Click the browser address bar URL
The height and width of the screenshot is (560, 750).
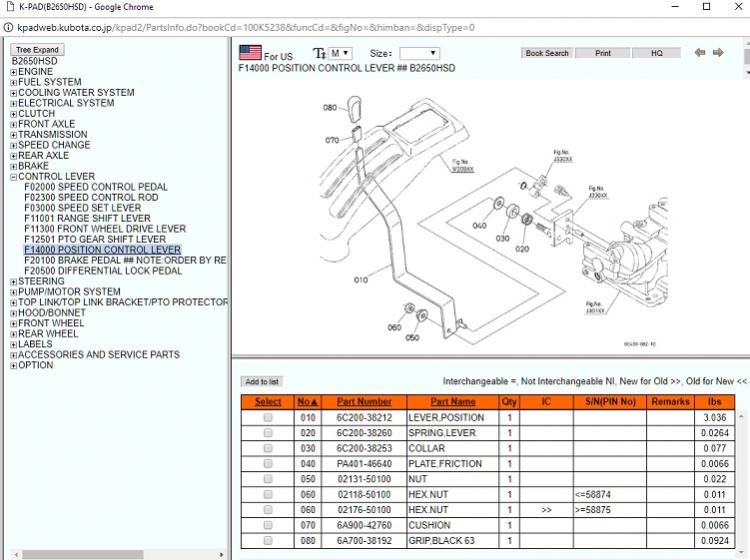[246, 28]
